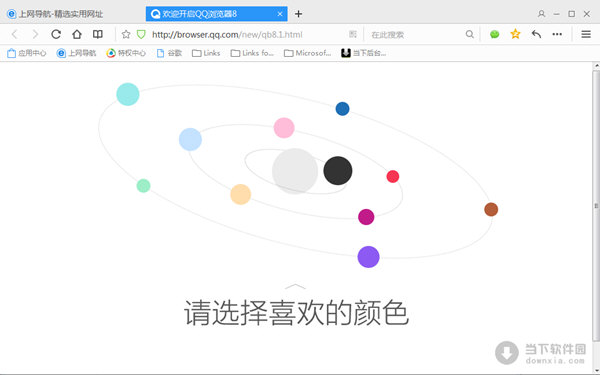
Task: Open the 应用中心 bookmark
Action: [27, 53]
